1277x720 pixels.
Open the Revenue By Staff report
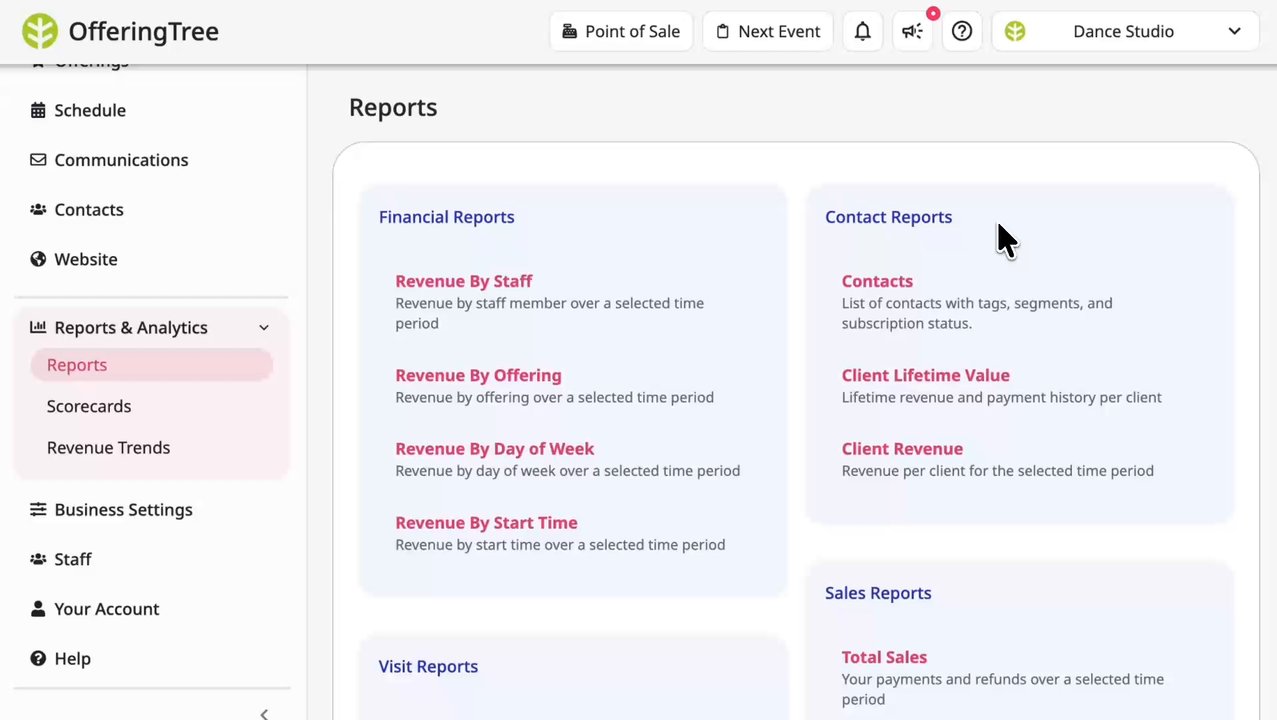click(463, 281)
